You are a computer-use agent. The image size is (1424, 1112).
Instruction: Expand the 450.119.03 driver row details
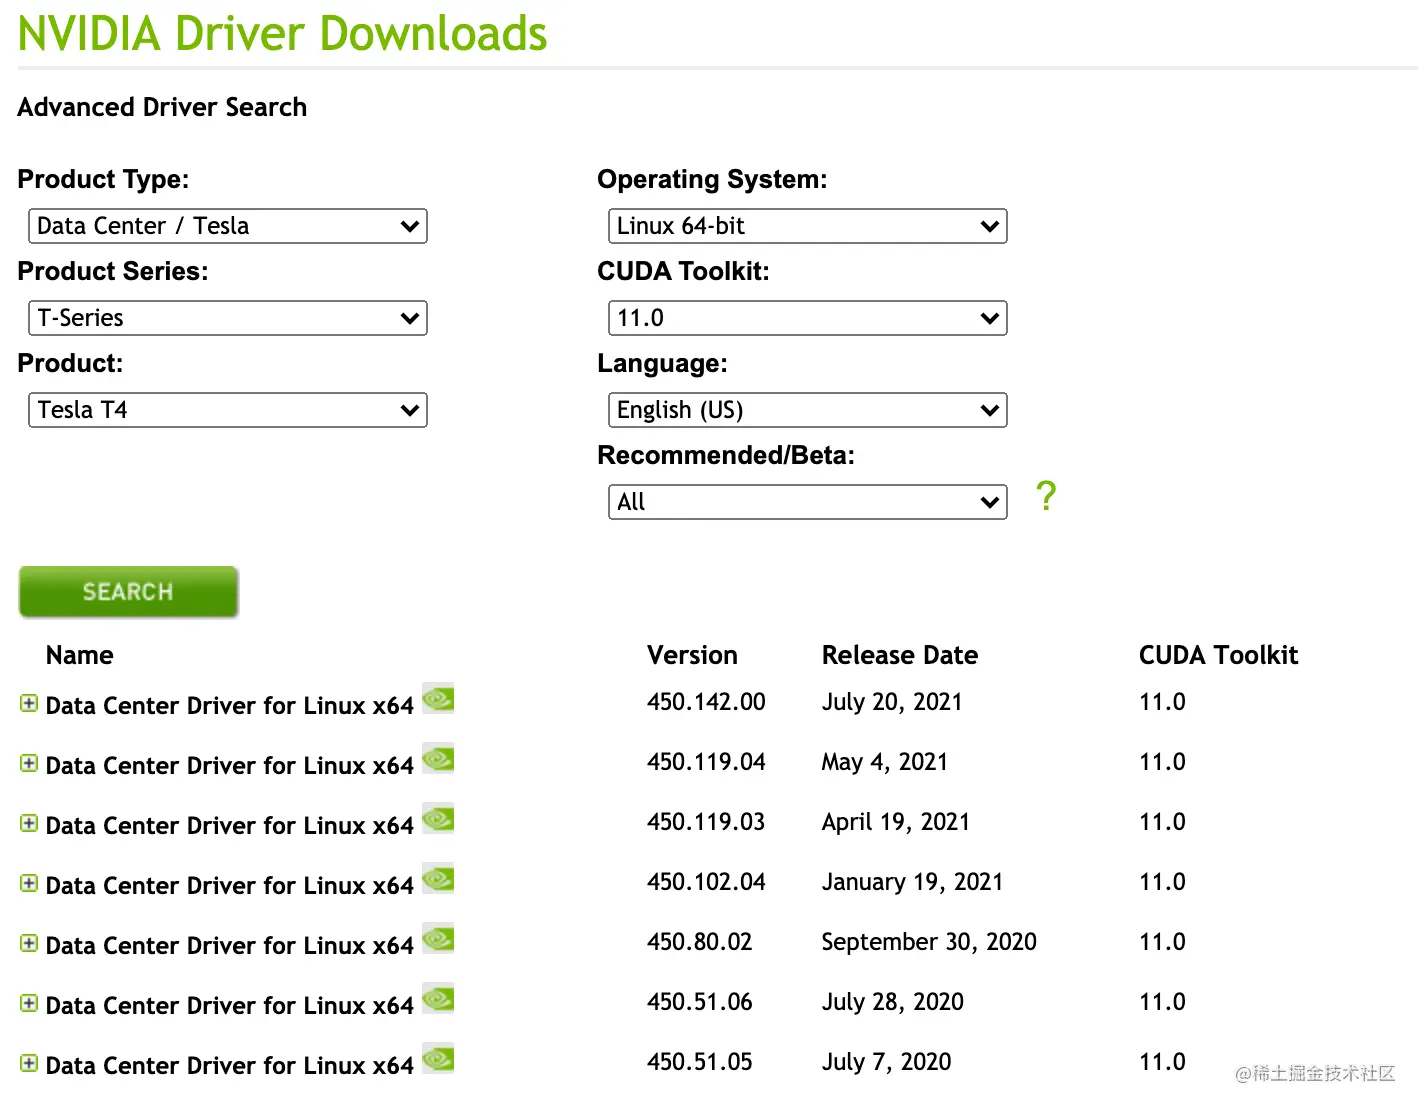29,824
